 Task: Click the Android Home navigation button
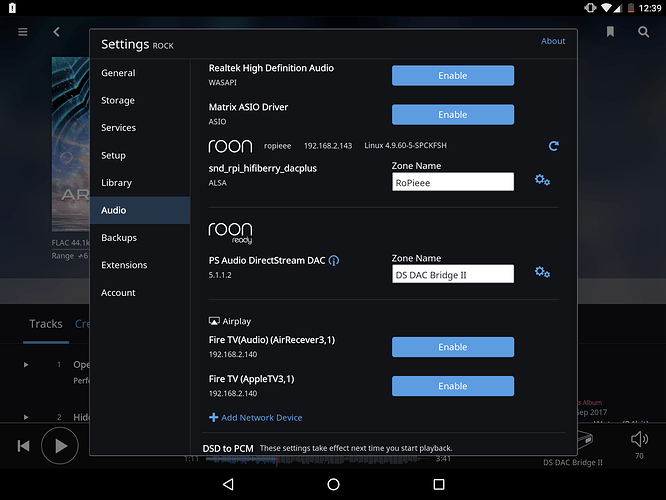coord(333,484)
